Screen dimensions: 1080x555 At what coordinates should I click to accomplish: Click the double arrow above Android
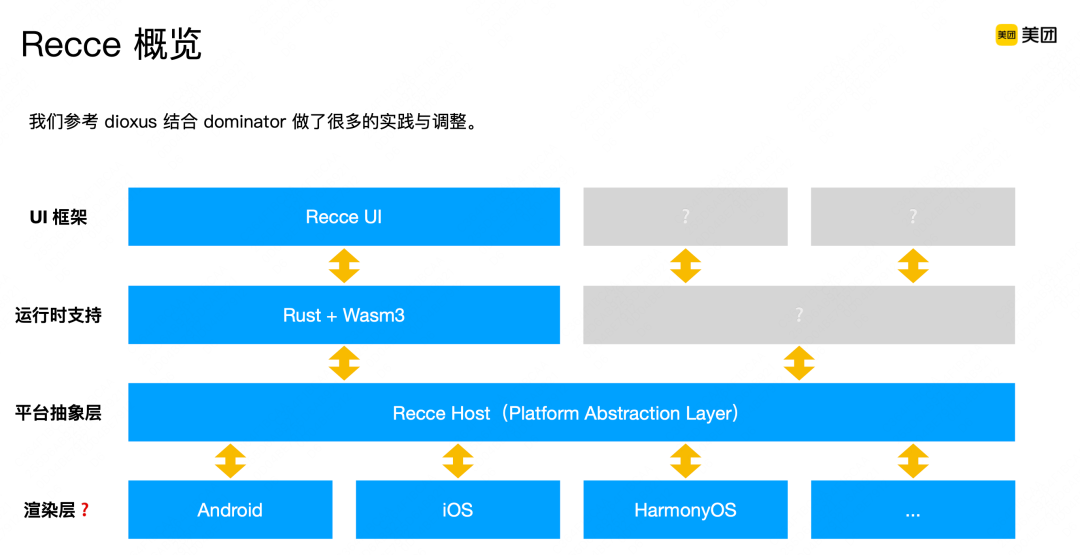pyautogui.click(x=230, y=461)
